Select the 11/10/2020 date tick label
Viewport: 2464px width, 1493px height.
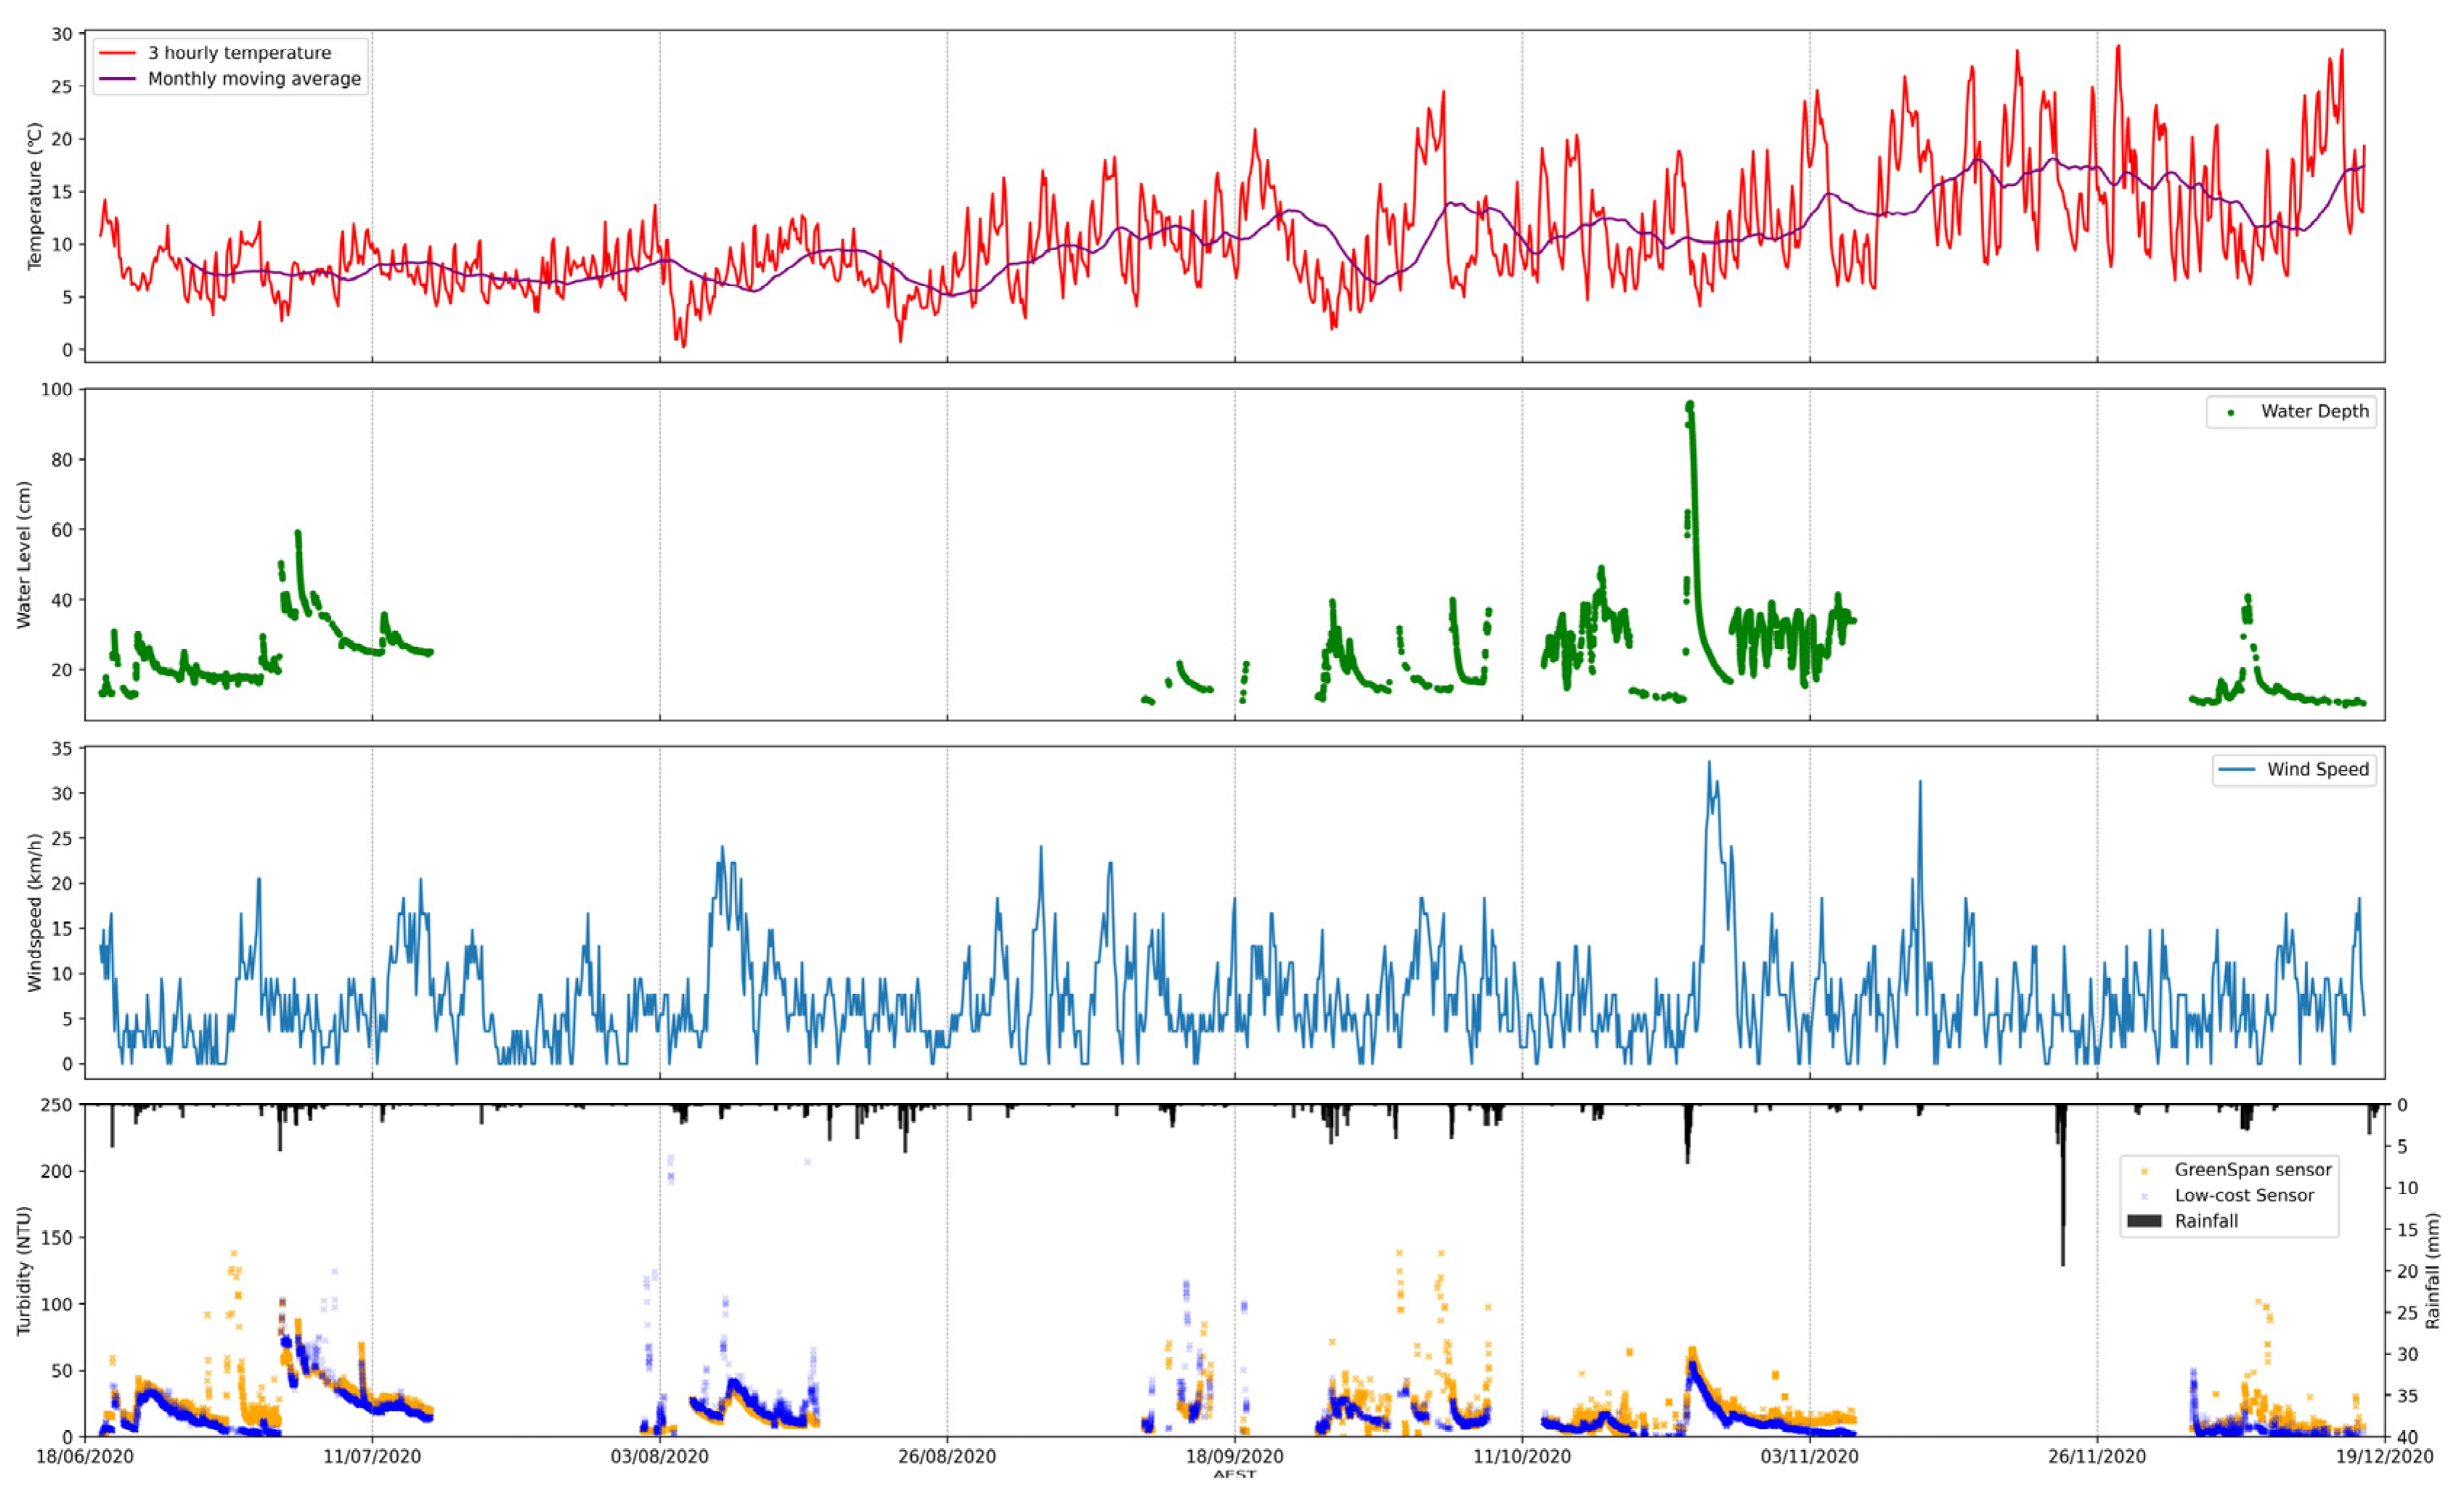click(1522, 1456)
